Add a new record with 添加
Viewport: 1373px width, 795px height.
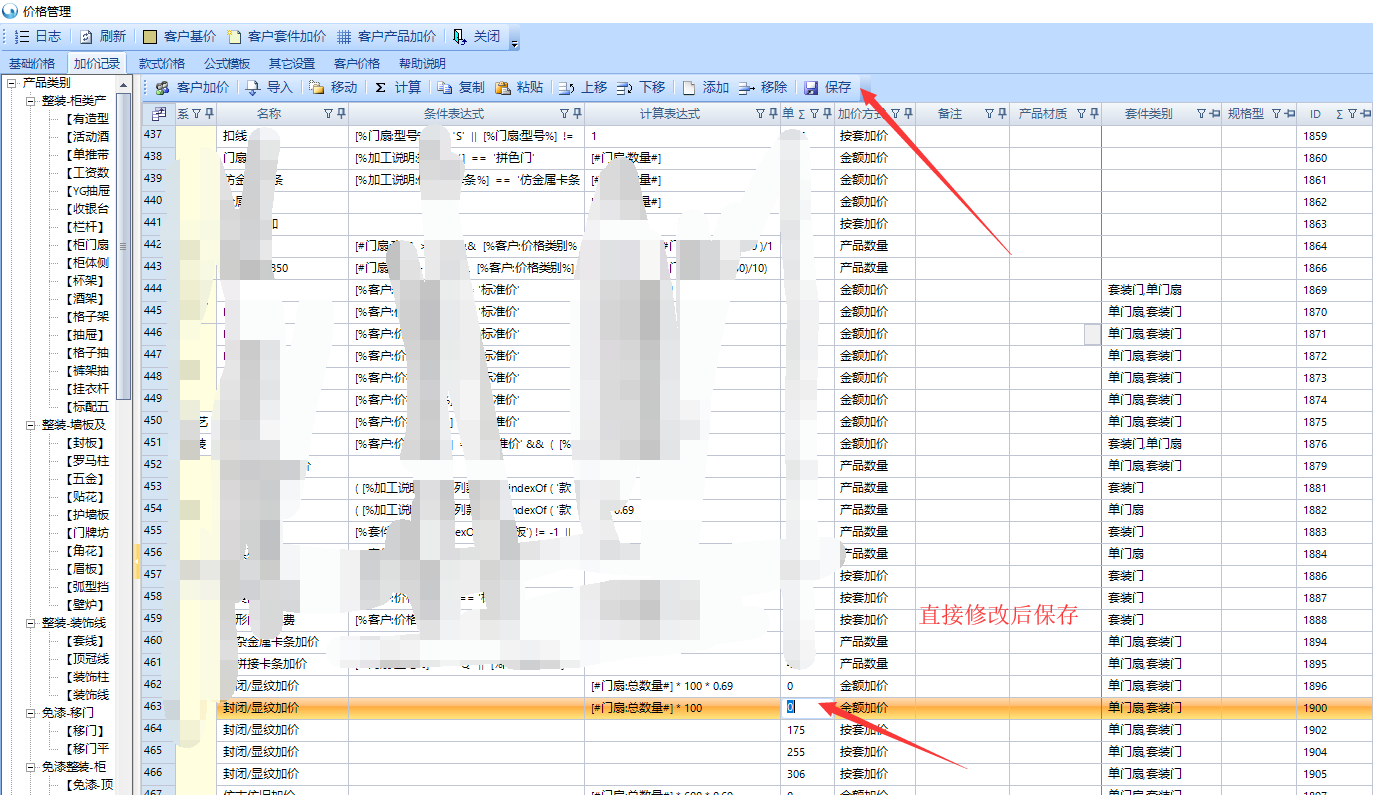[x=689, y=88]
